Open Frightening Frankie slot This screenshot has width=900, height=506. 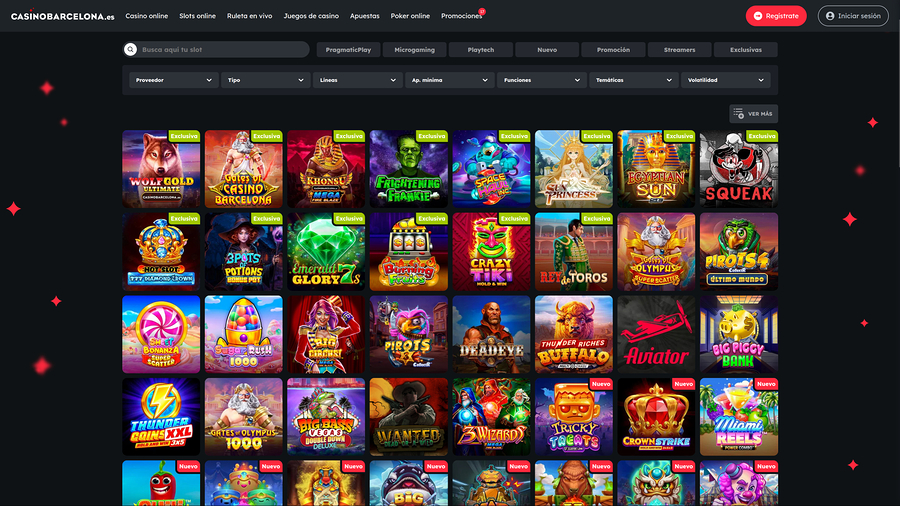point(409,169)
